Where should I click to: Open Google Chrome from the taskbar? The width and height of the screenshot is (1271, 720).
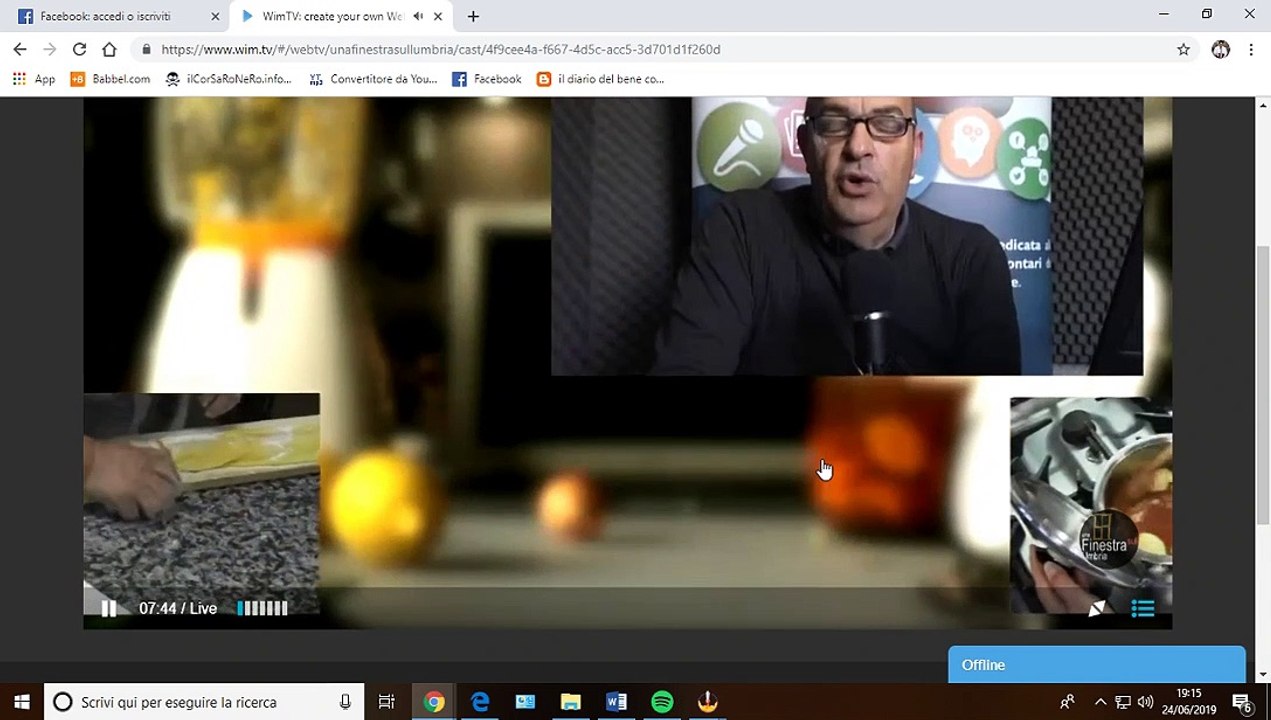[433, 702]
